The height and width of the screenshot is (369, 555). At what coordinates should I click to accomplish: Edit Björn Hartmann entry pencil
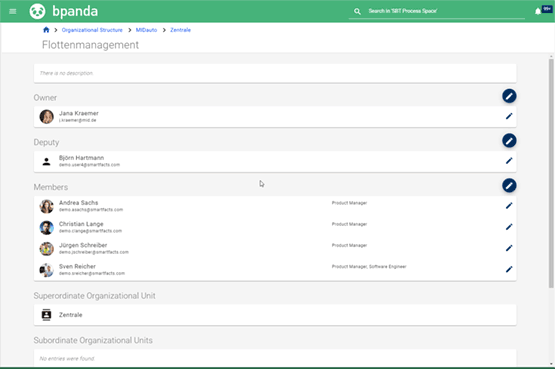509,161
